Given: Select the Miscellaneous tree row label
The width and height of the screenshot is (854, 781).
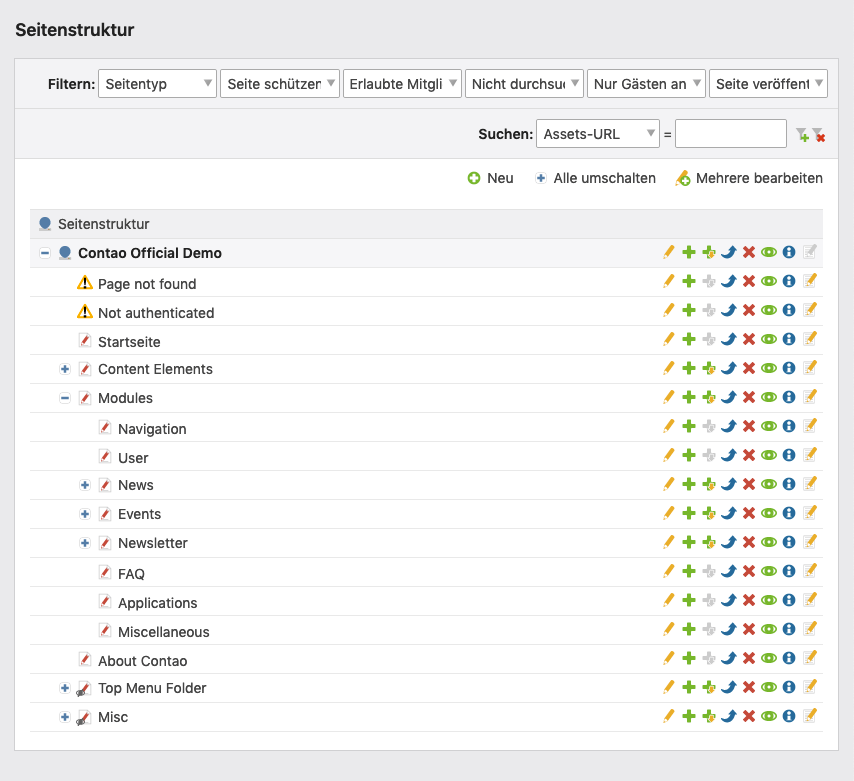Looking at the screenshot, I should click(x=163, y=632).
